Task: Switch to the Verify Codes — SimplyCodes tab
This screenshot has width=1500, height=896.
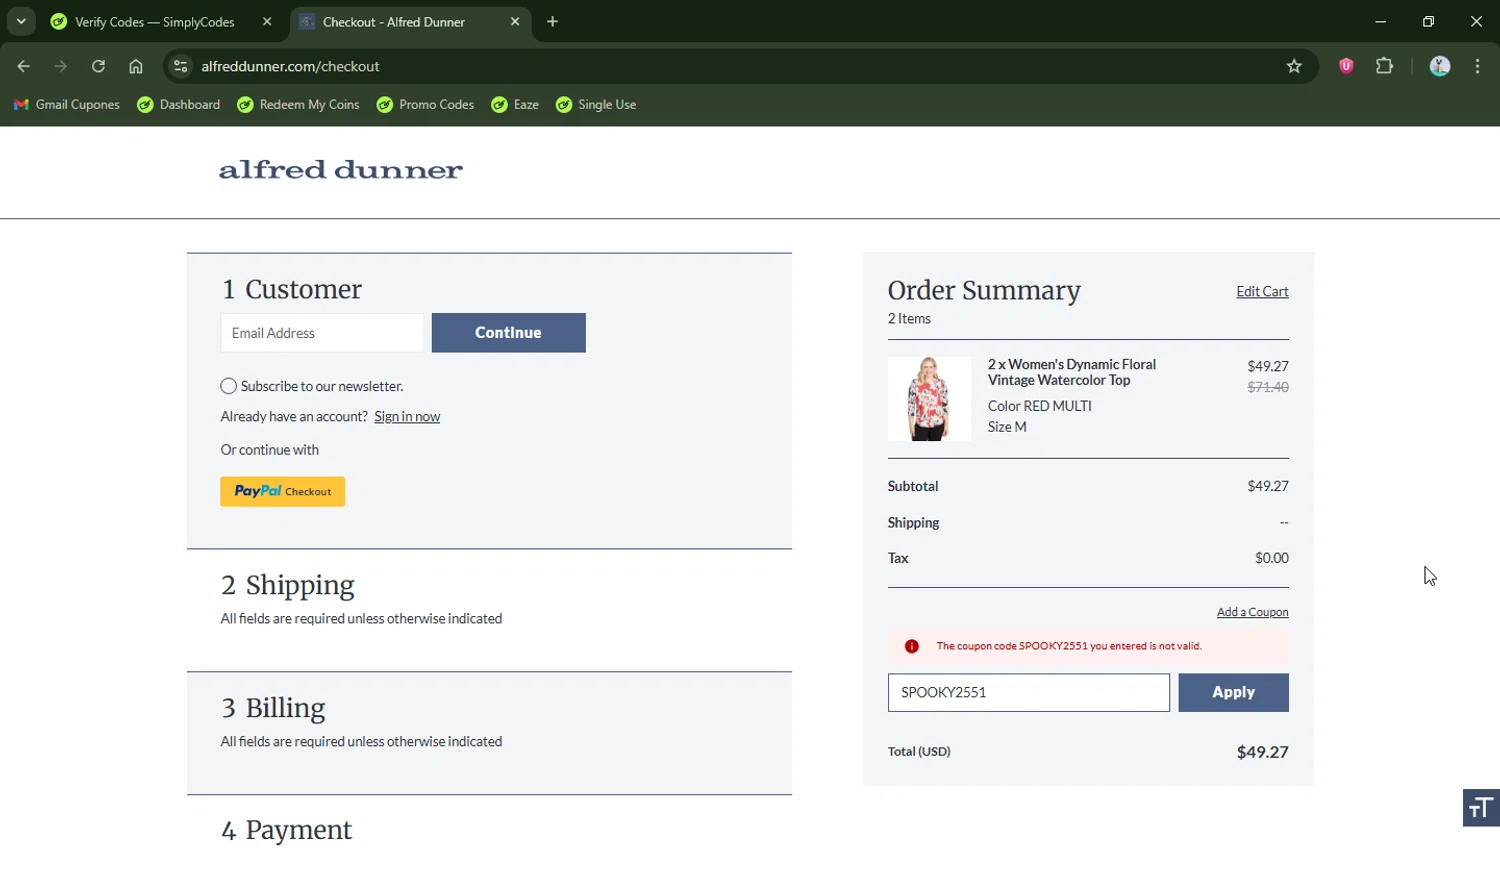Action: [x=155, y=22]
